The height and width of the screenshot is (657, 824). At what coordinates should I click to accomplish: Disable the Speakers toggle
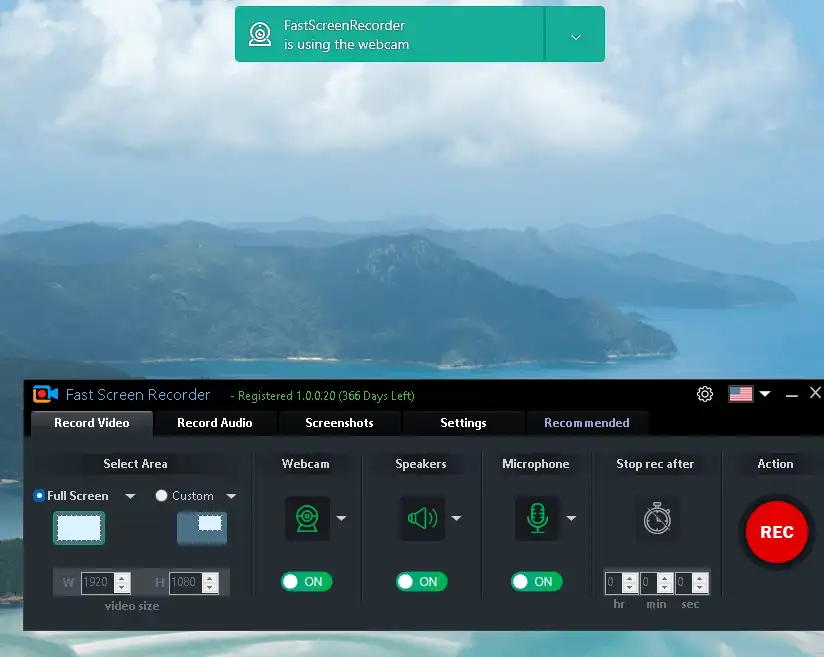[421, 581]
